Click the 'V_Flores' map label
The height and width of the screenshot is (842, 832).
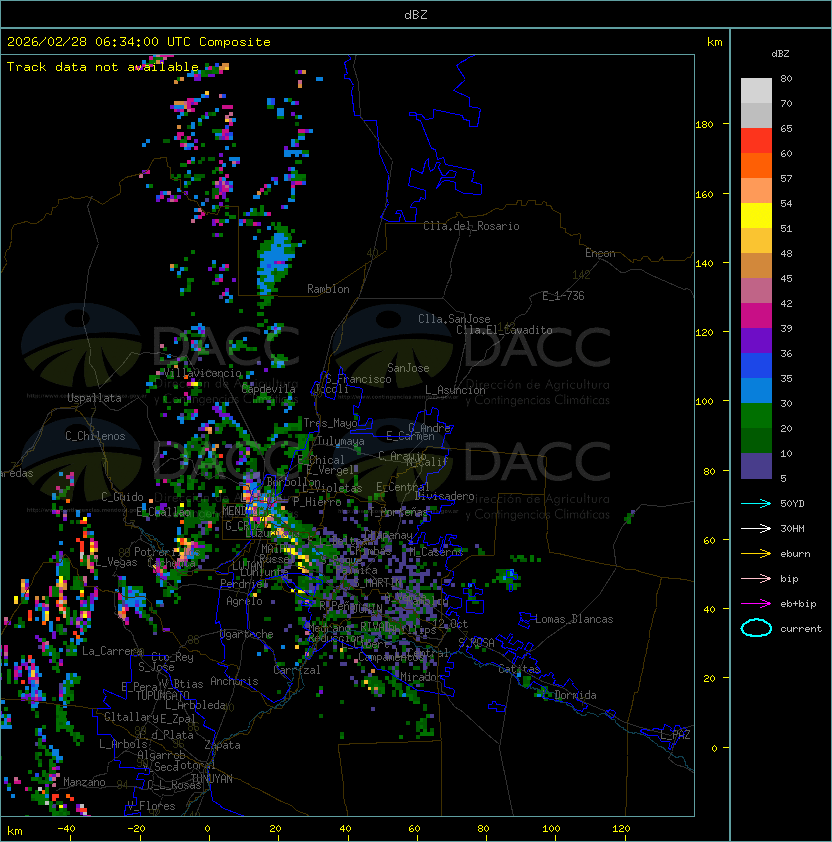(x=151, y=806)
